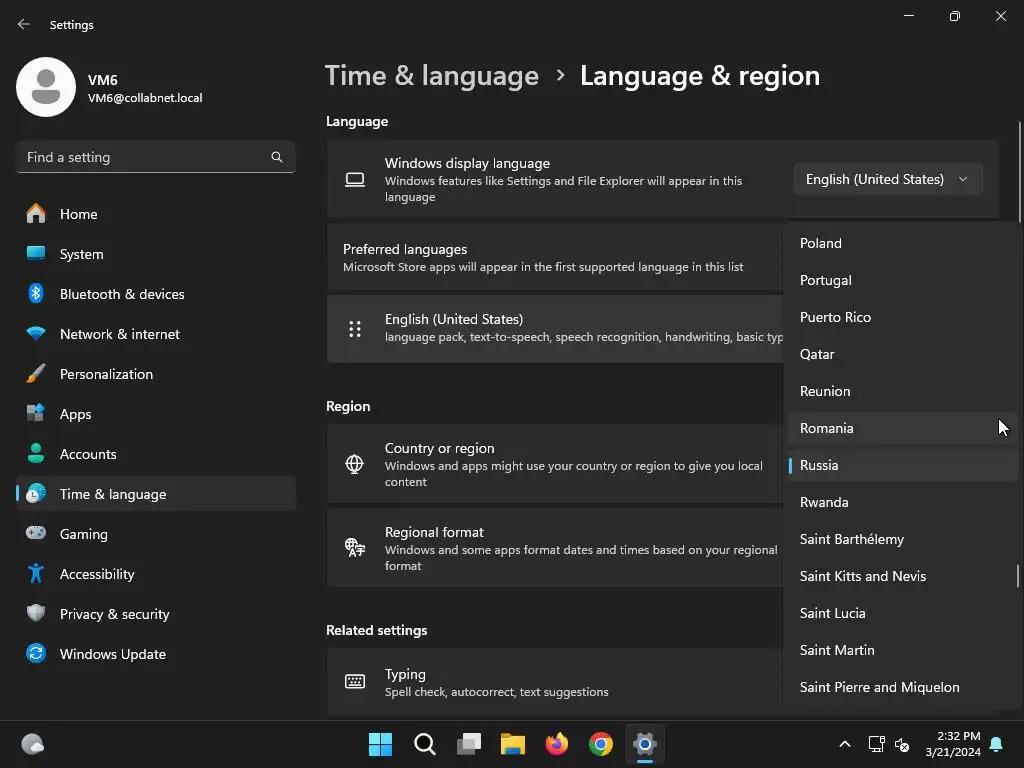The image size is (1024, 768).
Task: Click the Settings gear icon on taskbar
Action: [x=645, y=744]
